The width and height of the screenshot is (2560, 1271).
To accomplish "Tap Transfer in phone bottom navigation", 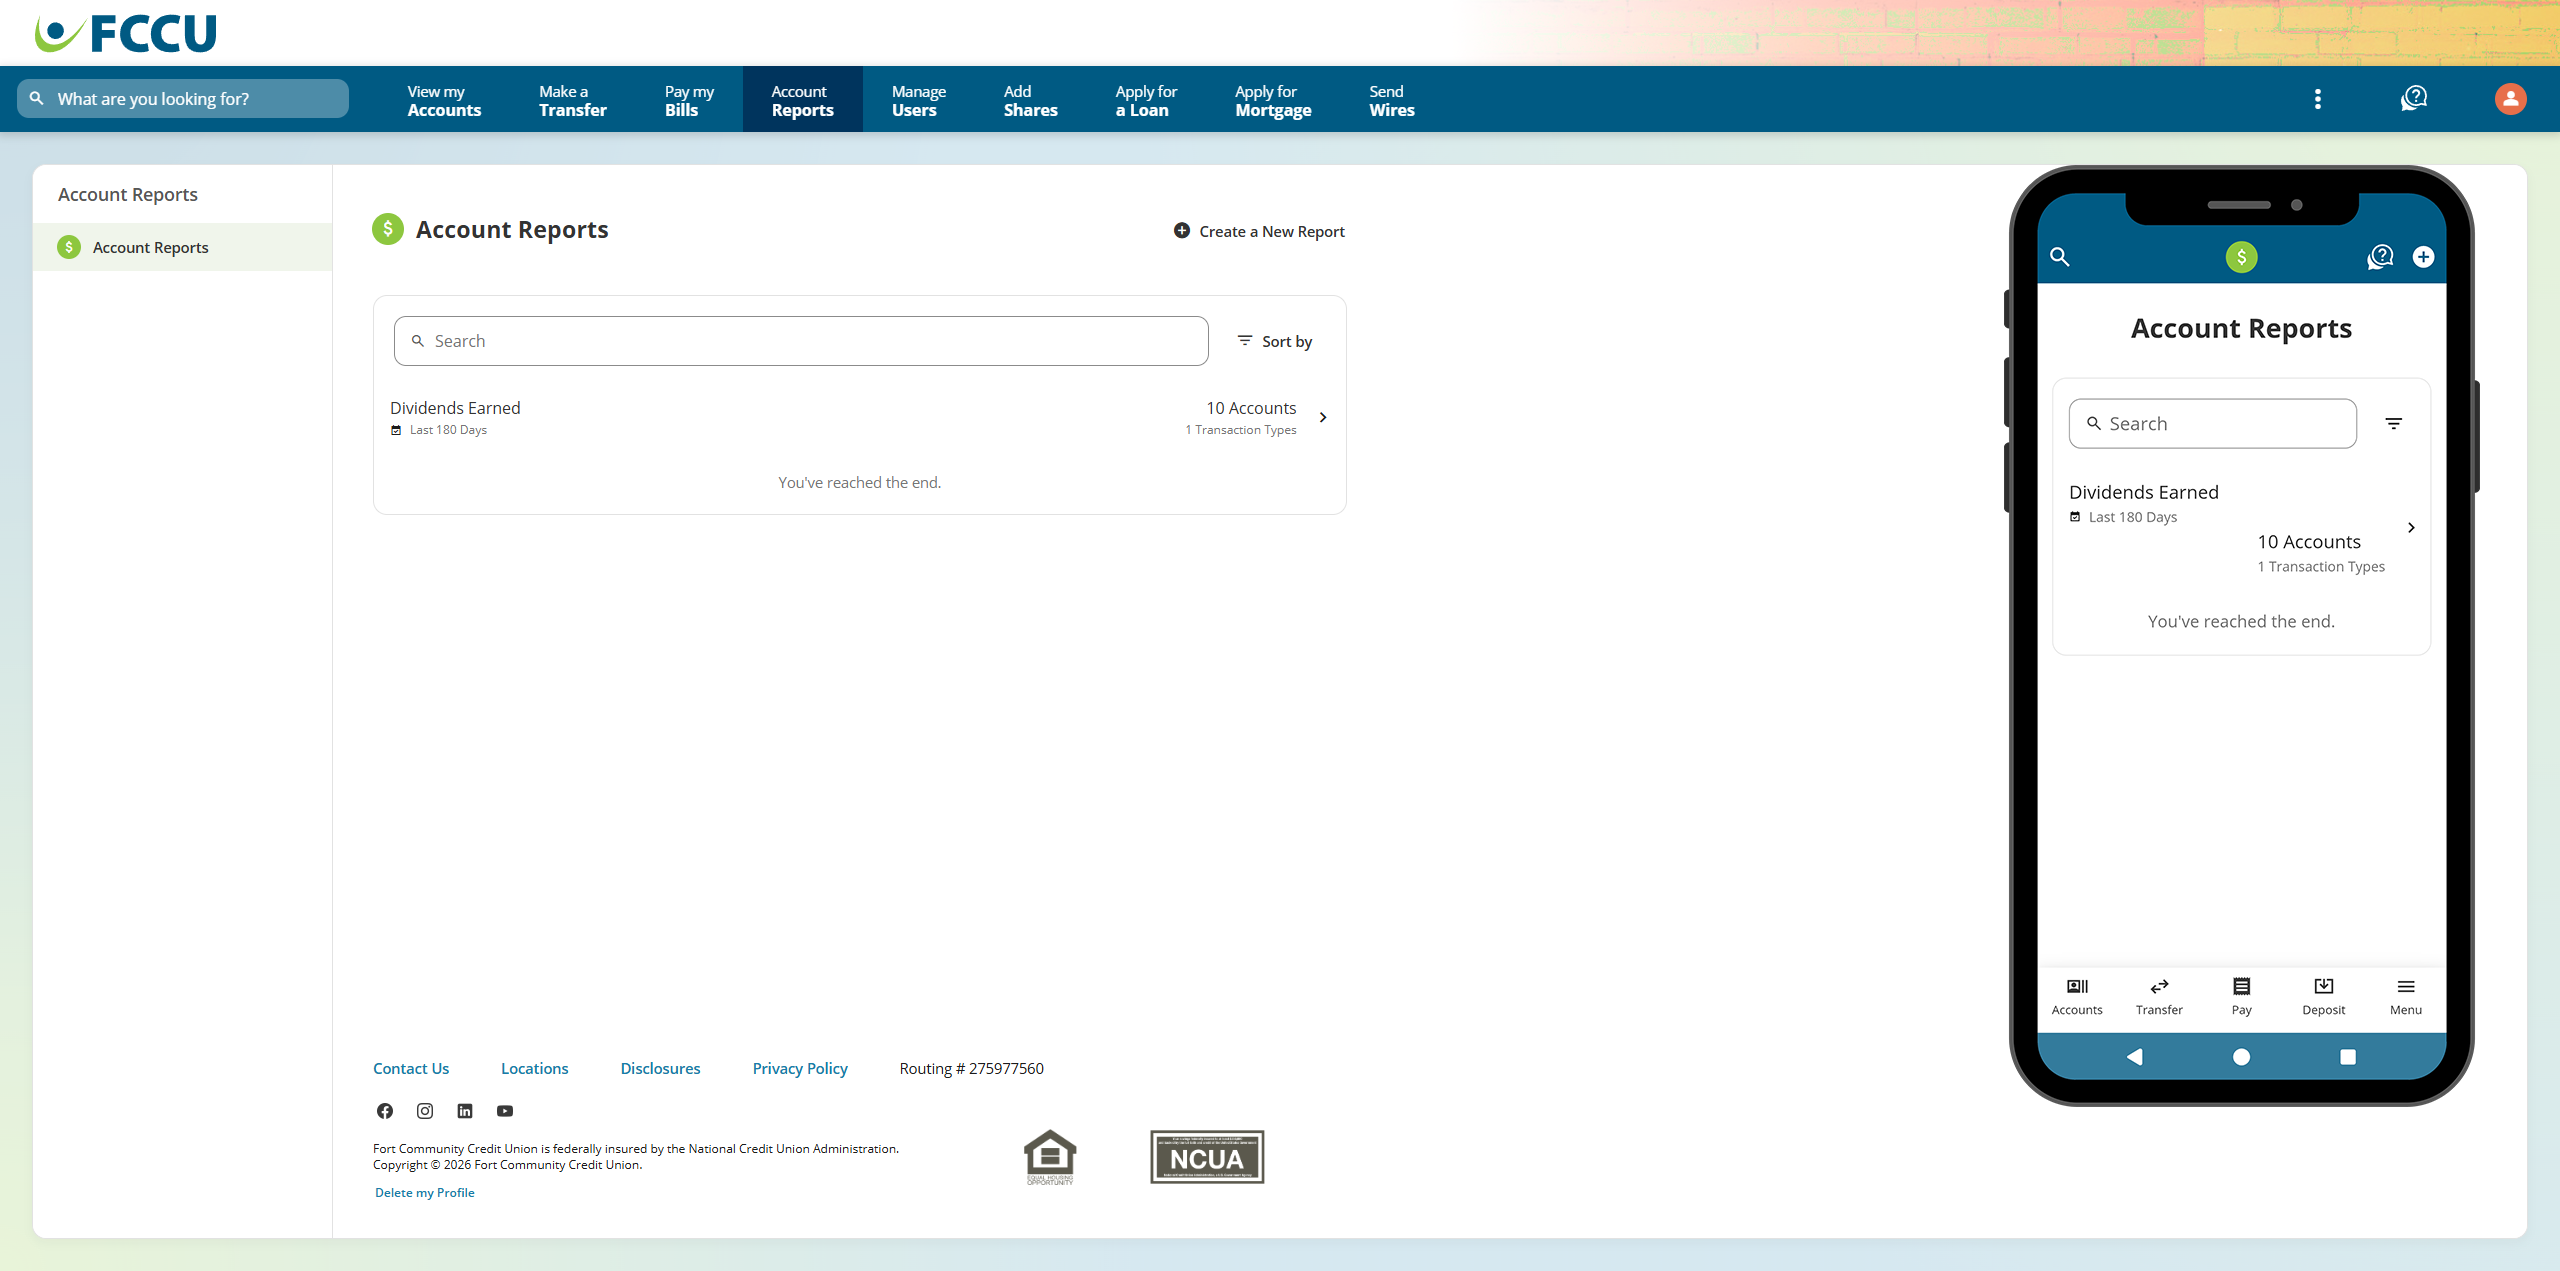I will [x=2159, y=997].
